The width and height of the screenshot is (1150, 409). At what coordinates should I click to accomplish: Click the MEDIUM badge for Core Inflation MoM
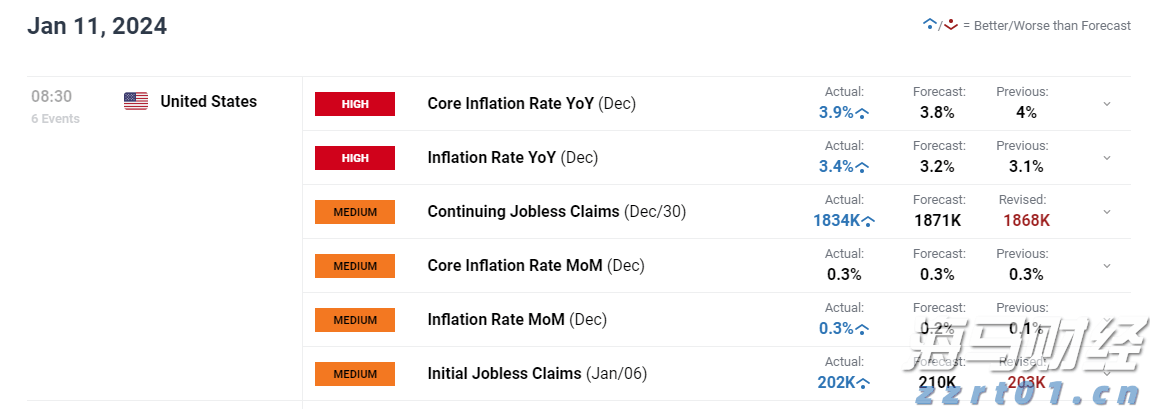click(355, 266)
